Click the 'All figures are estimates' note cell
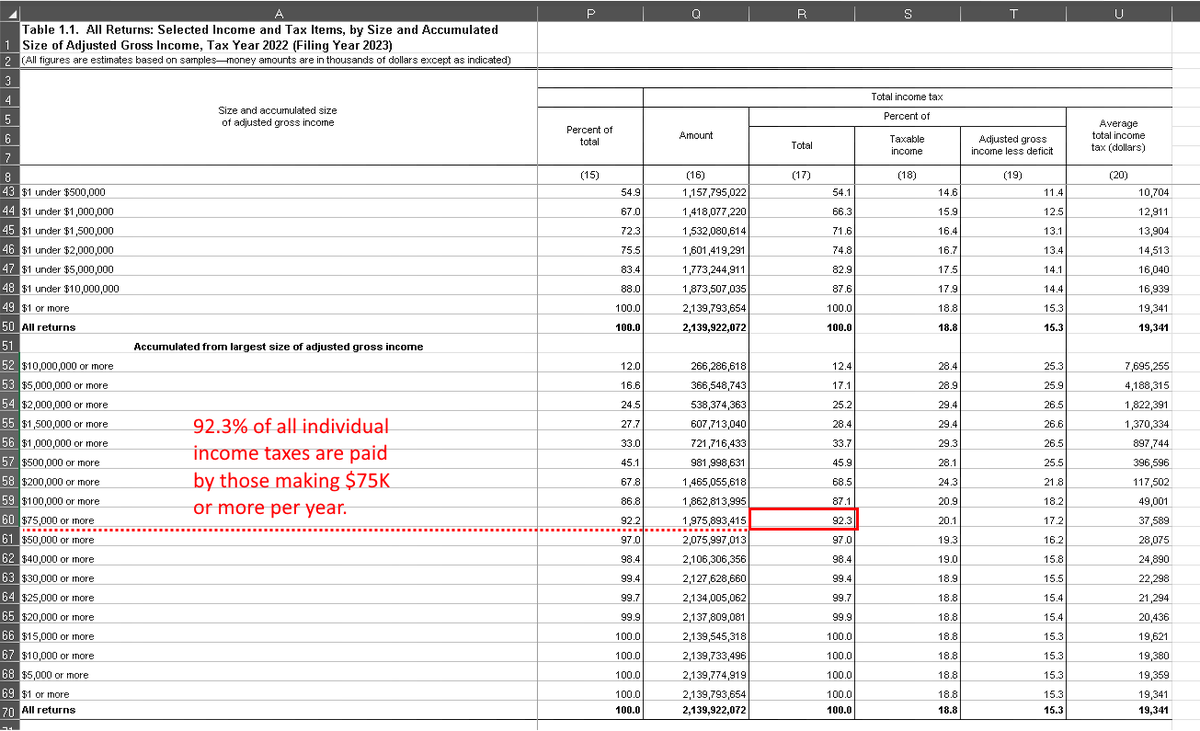Image resolution: width=1200 pixels, height=731 pixels. pyautogui.click(x=278, y=59)
